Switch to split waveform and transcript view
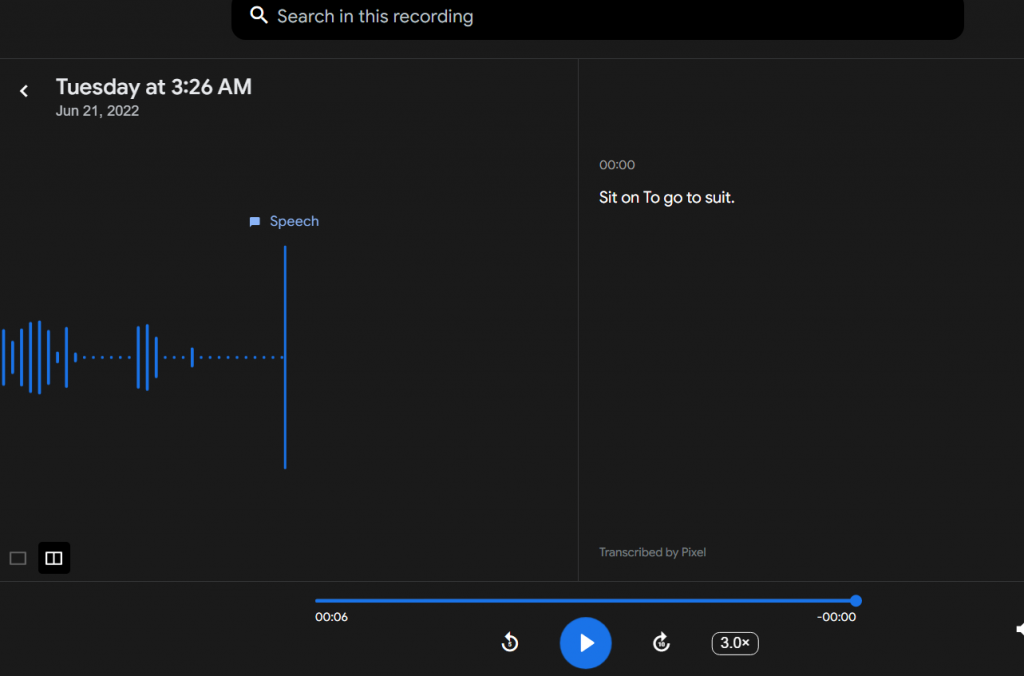Image resolution: width=1024 pixels, height=676 pixels. [54, 558]
